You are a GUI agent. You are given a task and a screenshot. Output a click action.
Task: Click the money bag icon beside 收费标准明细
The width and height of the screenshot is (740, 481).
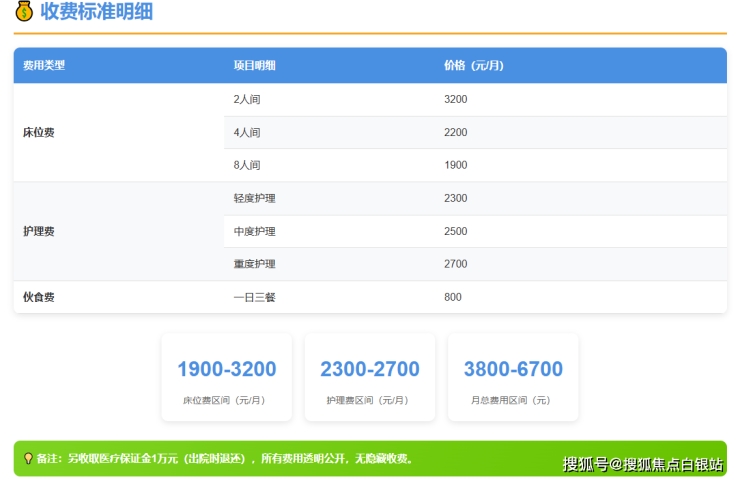click(x=23, y=13)
